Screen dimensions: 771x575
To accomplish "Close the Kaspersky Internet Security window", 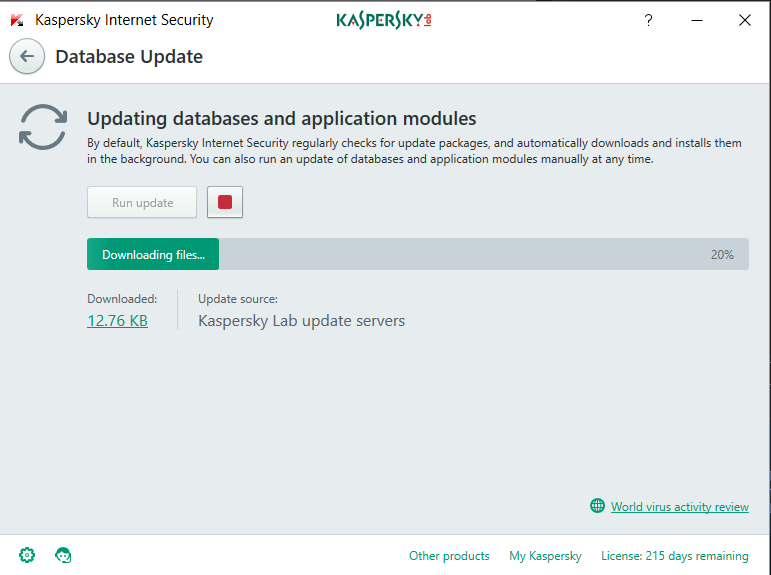I will [744, 20].
